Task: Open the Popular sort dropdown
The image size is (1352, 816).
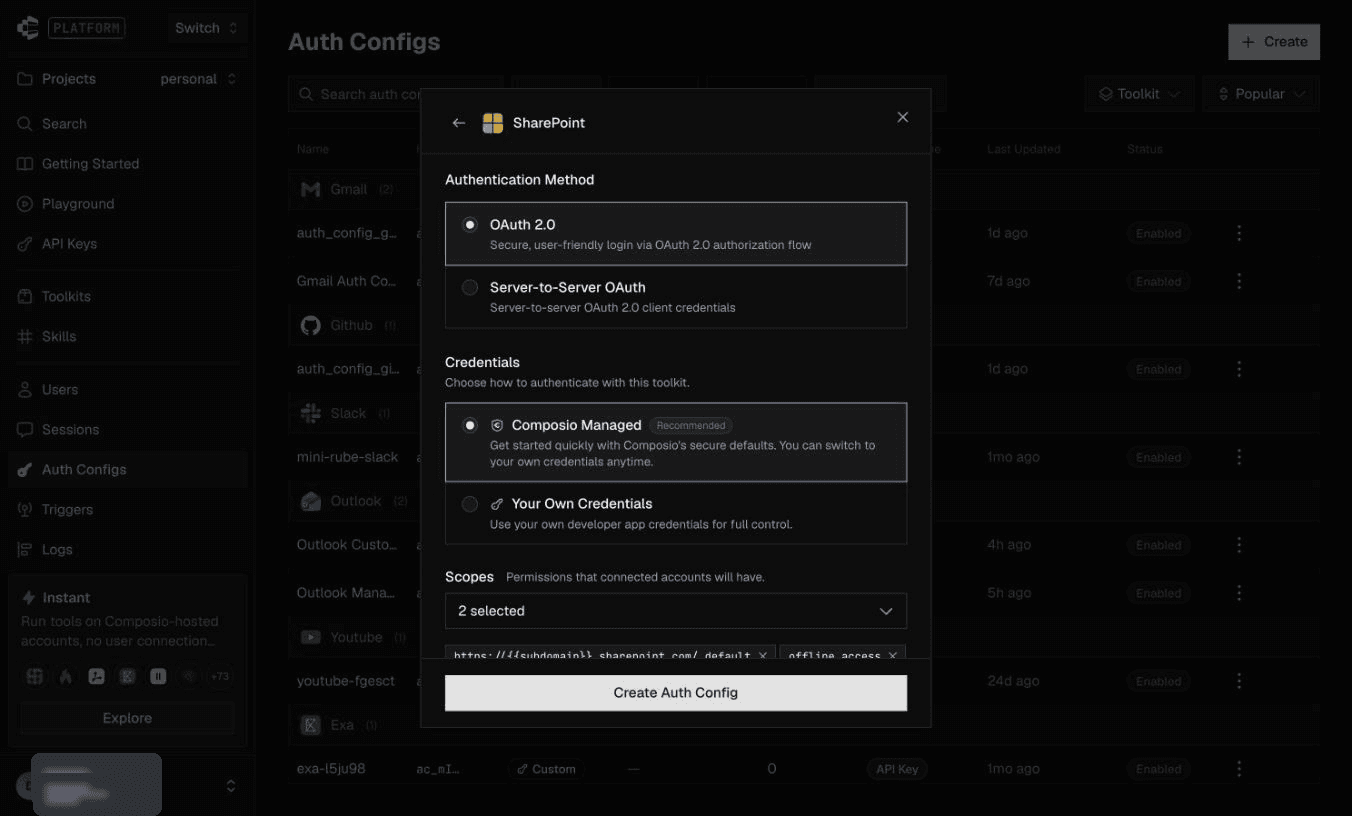Action: point(1261,94)
